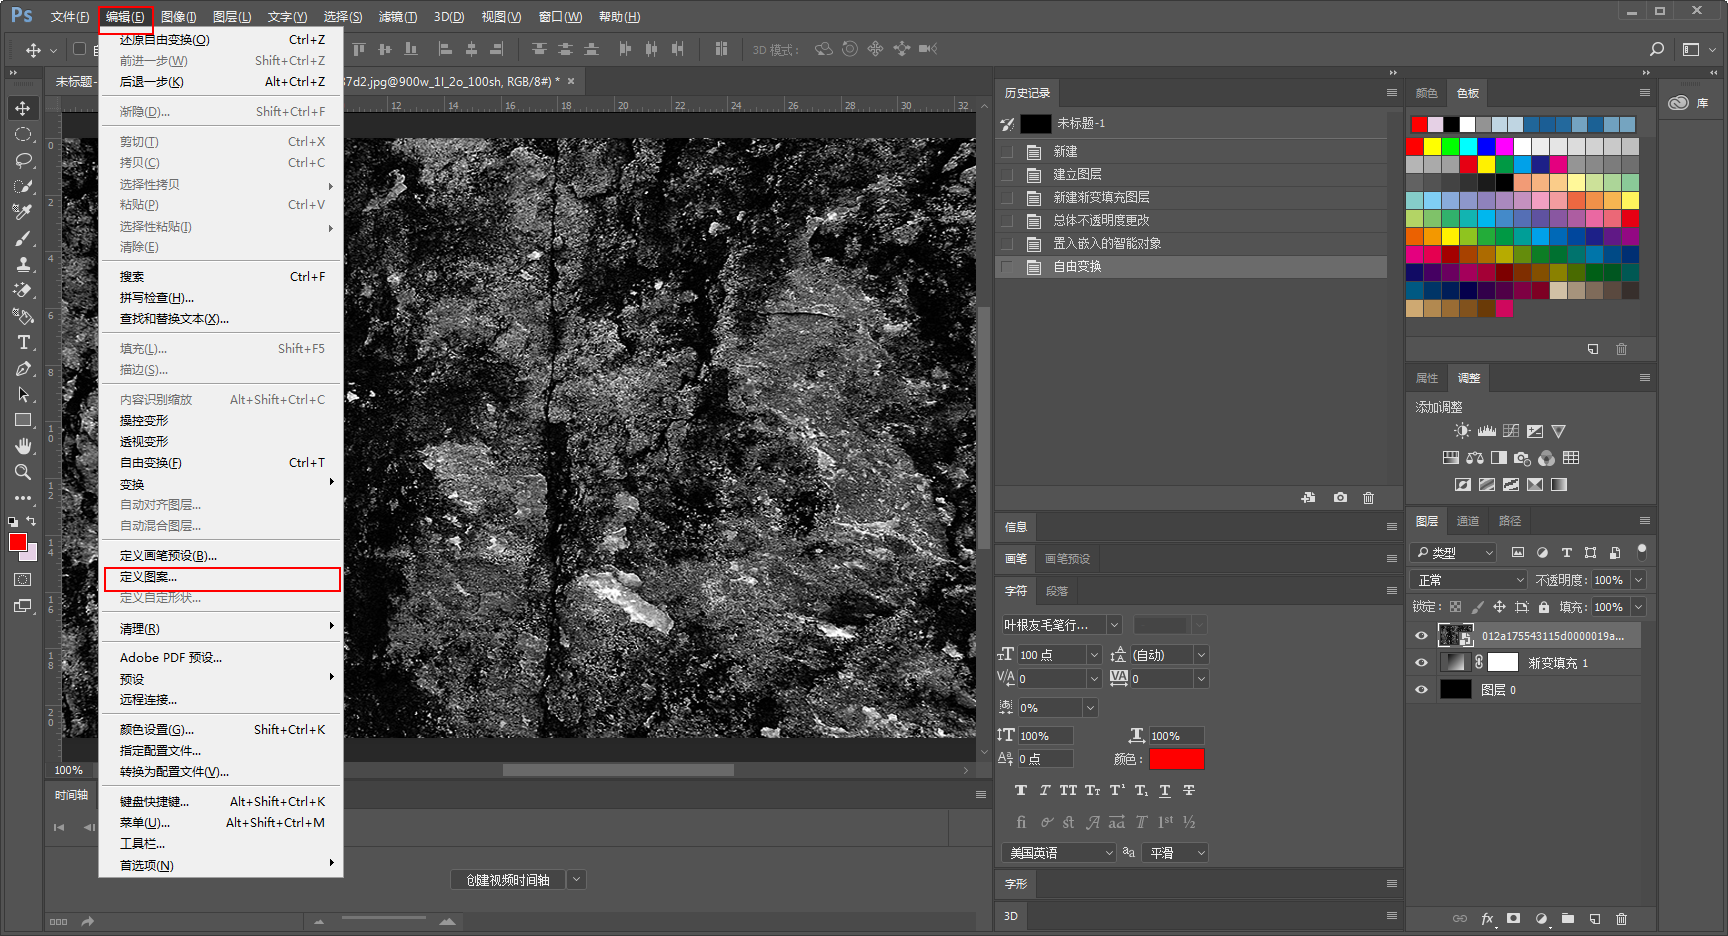Viewport: 1728px width, 936px height.
Task: Add a Brightness/Contrast adjustment
Action: pos(1462,431)
